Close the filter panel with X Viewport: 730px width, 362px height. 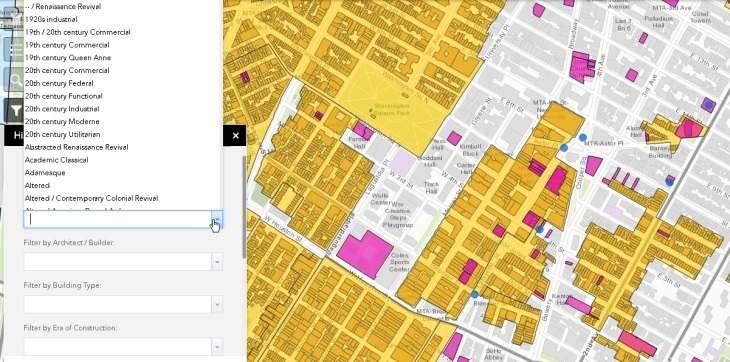pyautogui.click(x=235, y=136)
